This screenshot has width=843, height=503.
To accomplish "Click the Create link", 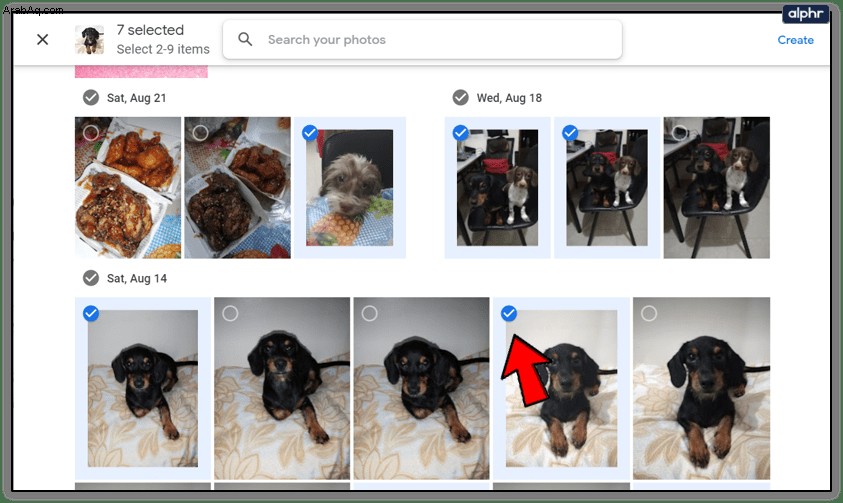I will [x=795, y=40].
